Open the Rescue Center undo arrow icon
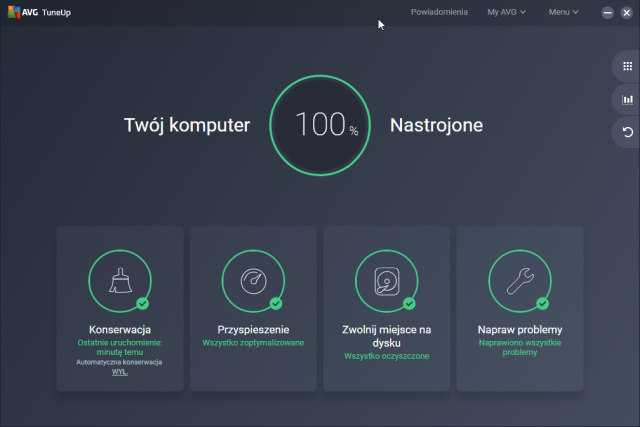Viewport: 640px width, 427px height. (628, 132)
